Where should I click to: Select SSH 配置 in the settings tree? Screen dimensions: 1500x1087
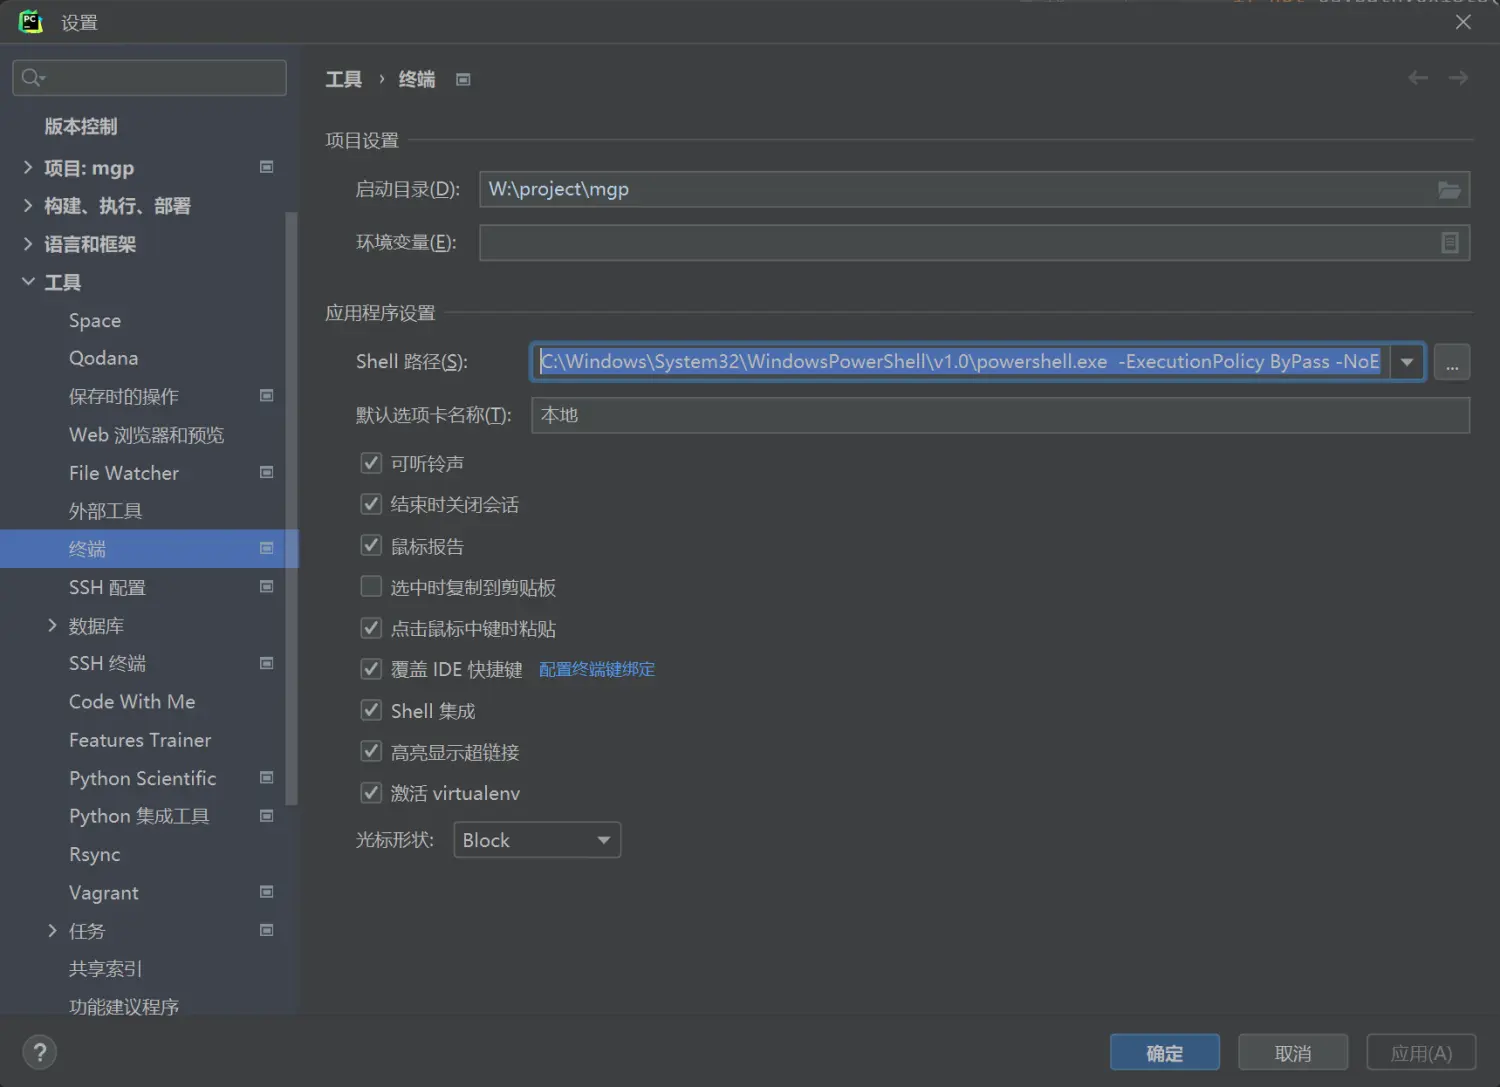[107, 588]
